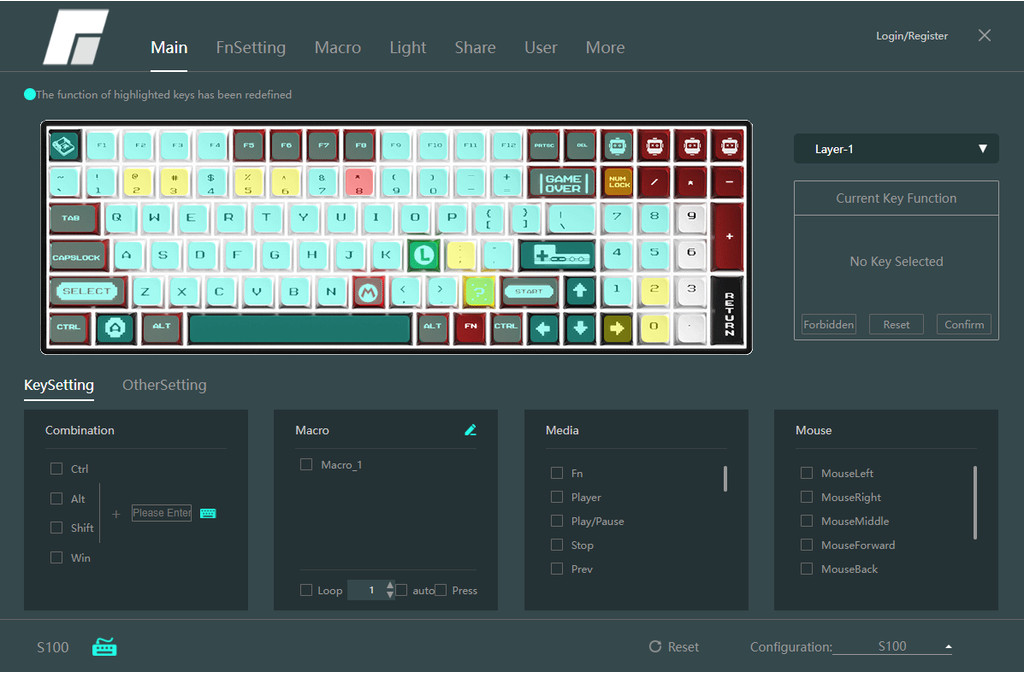This screenshot has width=1024, height=673.
Task: Select the up arrow key on keyboard
Action: (580, 292)
